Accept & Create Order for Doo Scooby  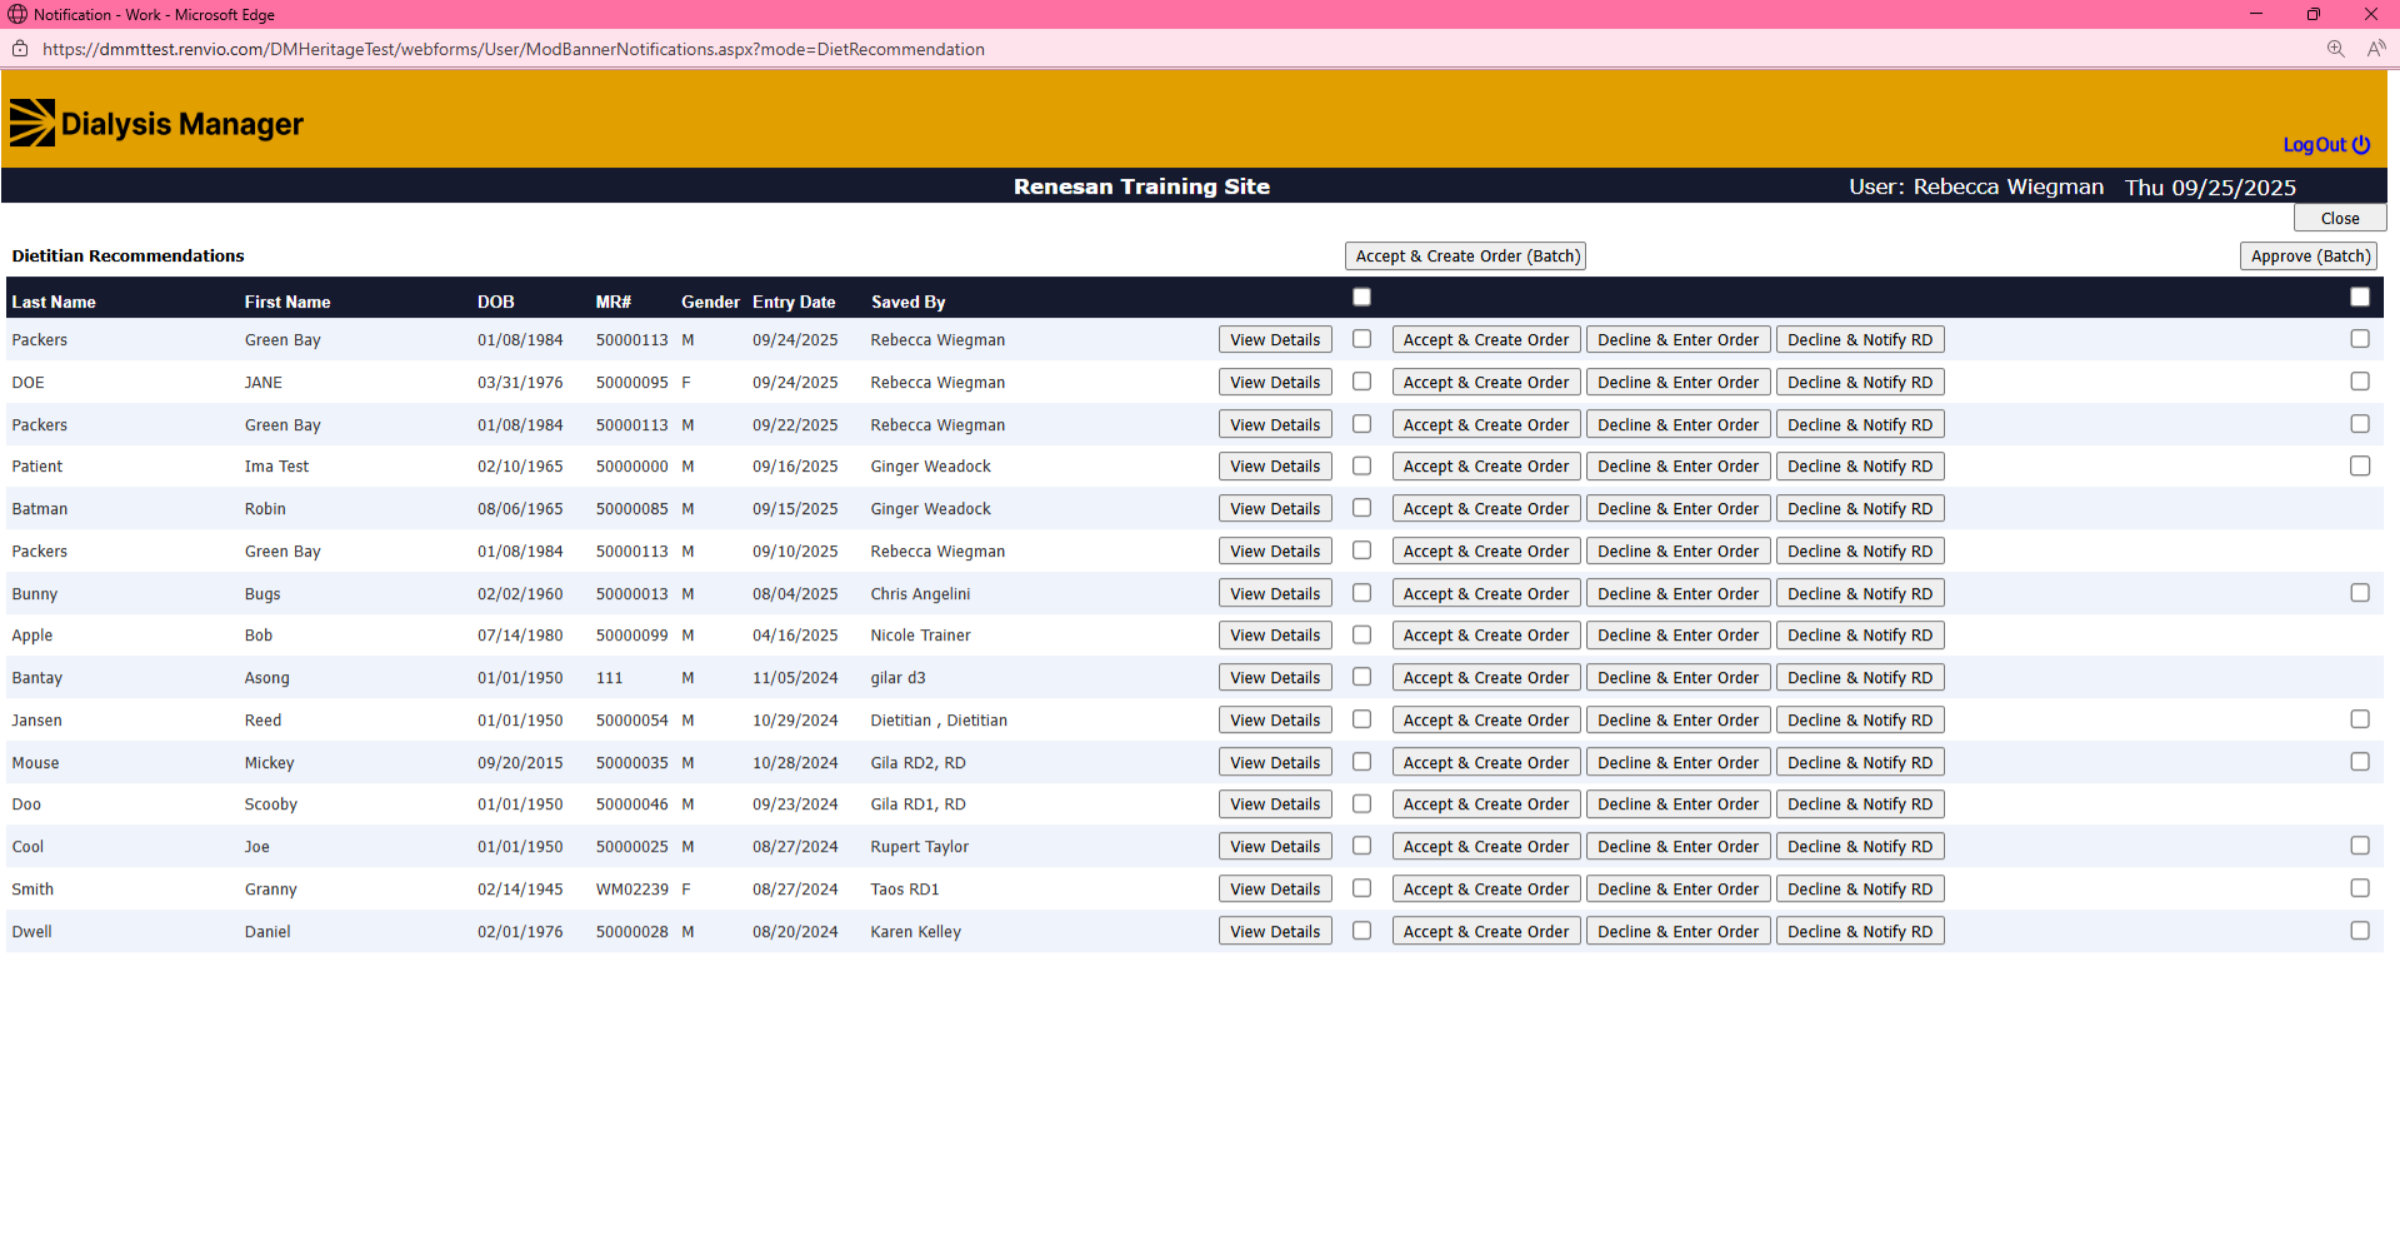[1486, 804]
